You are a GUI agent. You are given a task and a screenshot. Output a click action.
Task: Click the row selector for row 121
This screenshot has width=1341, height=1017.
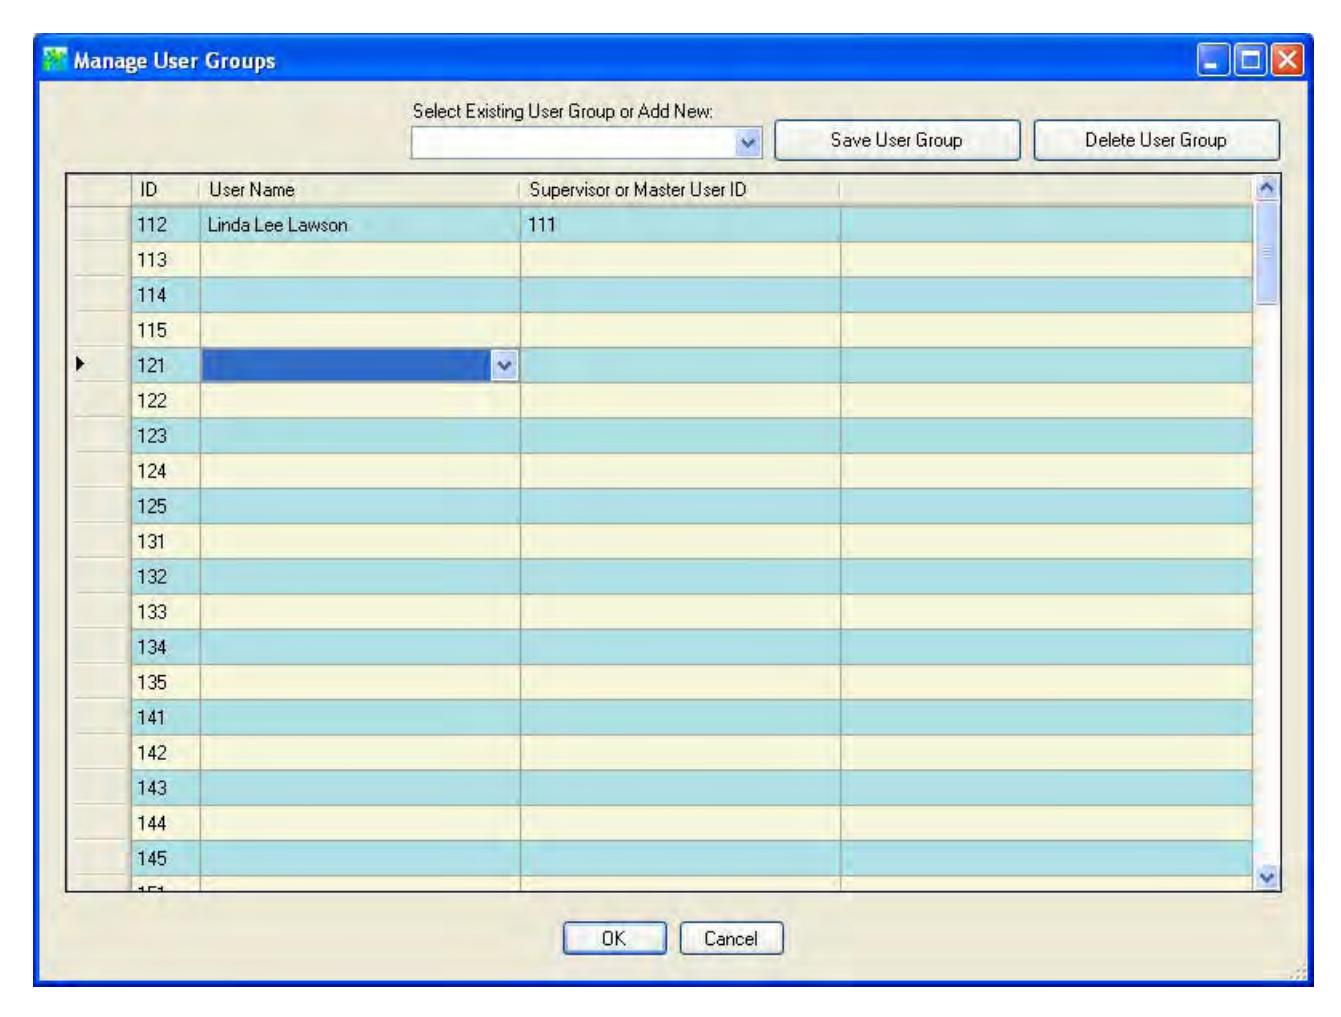tap(99, 366)
